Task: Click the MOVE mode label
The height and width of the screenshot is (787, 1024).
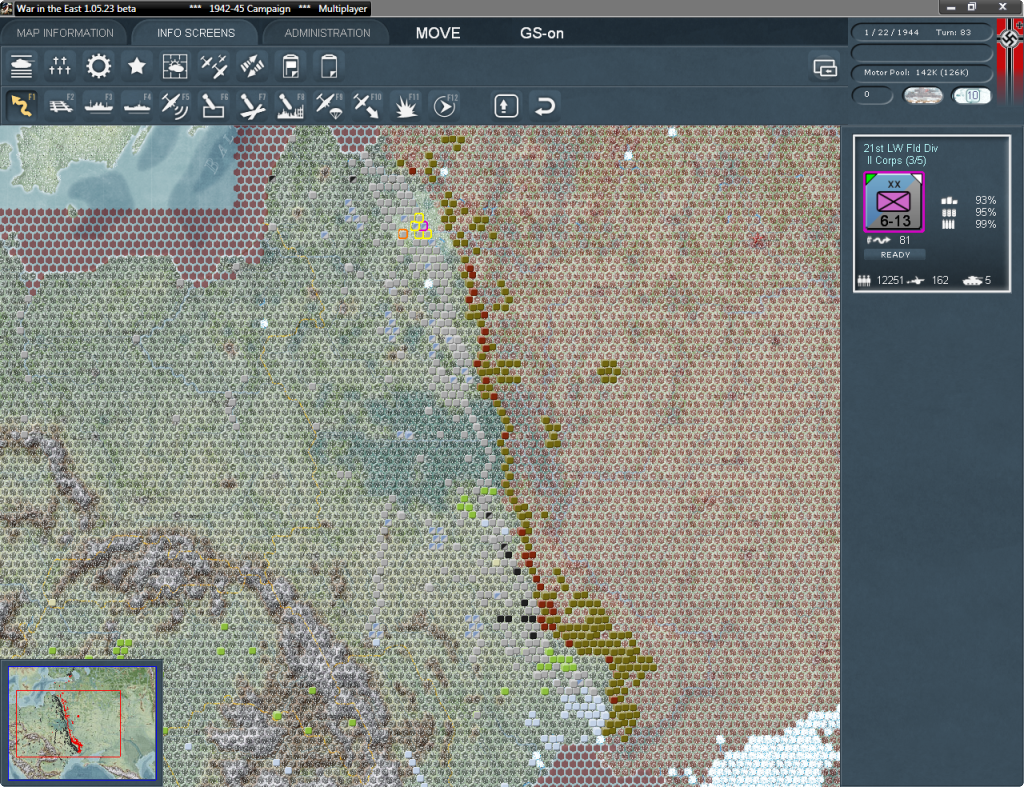Action: 438,33
